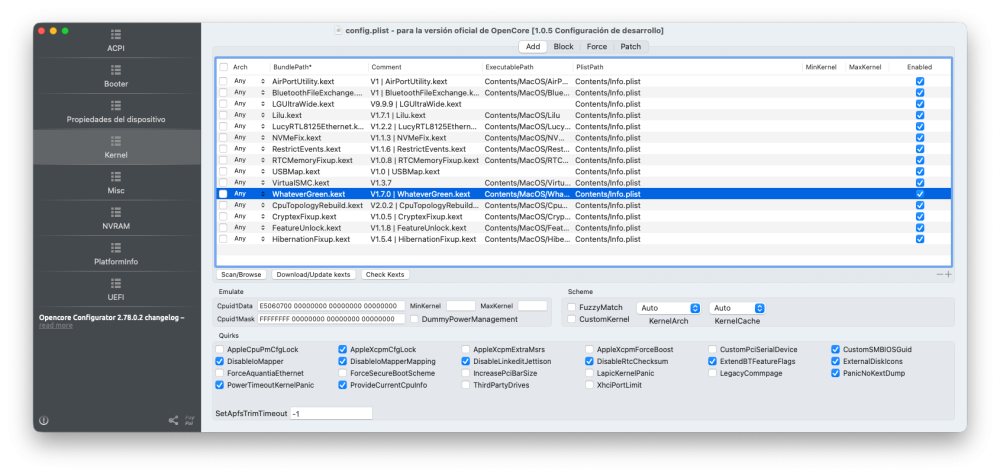Sort by BundlePath column header
Viewport: 1000px width, 476px height.
[x=319, y=67]
